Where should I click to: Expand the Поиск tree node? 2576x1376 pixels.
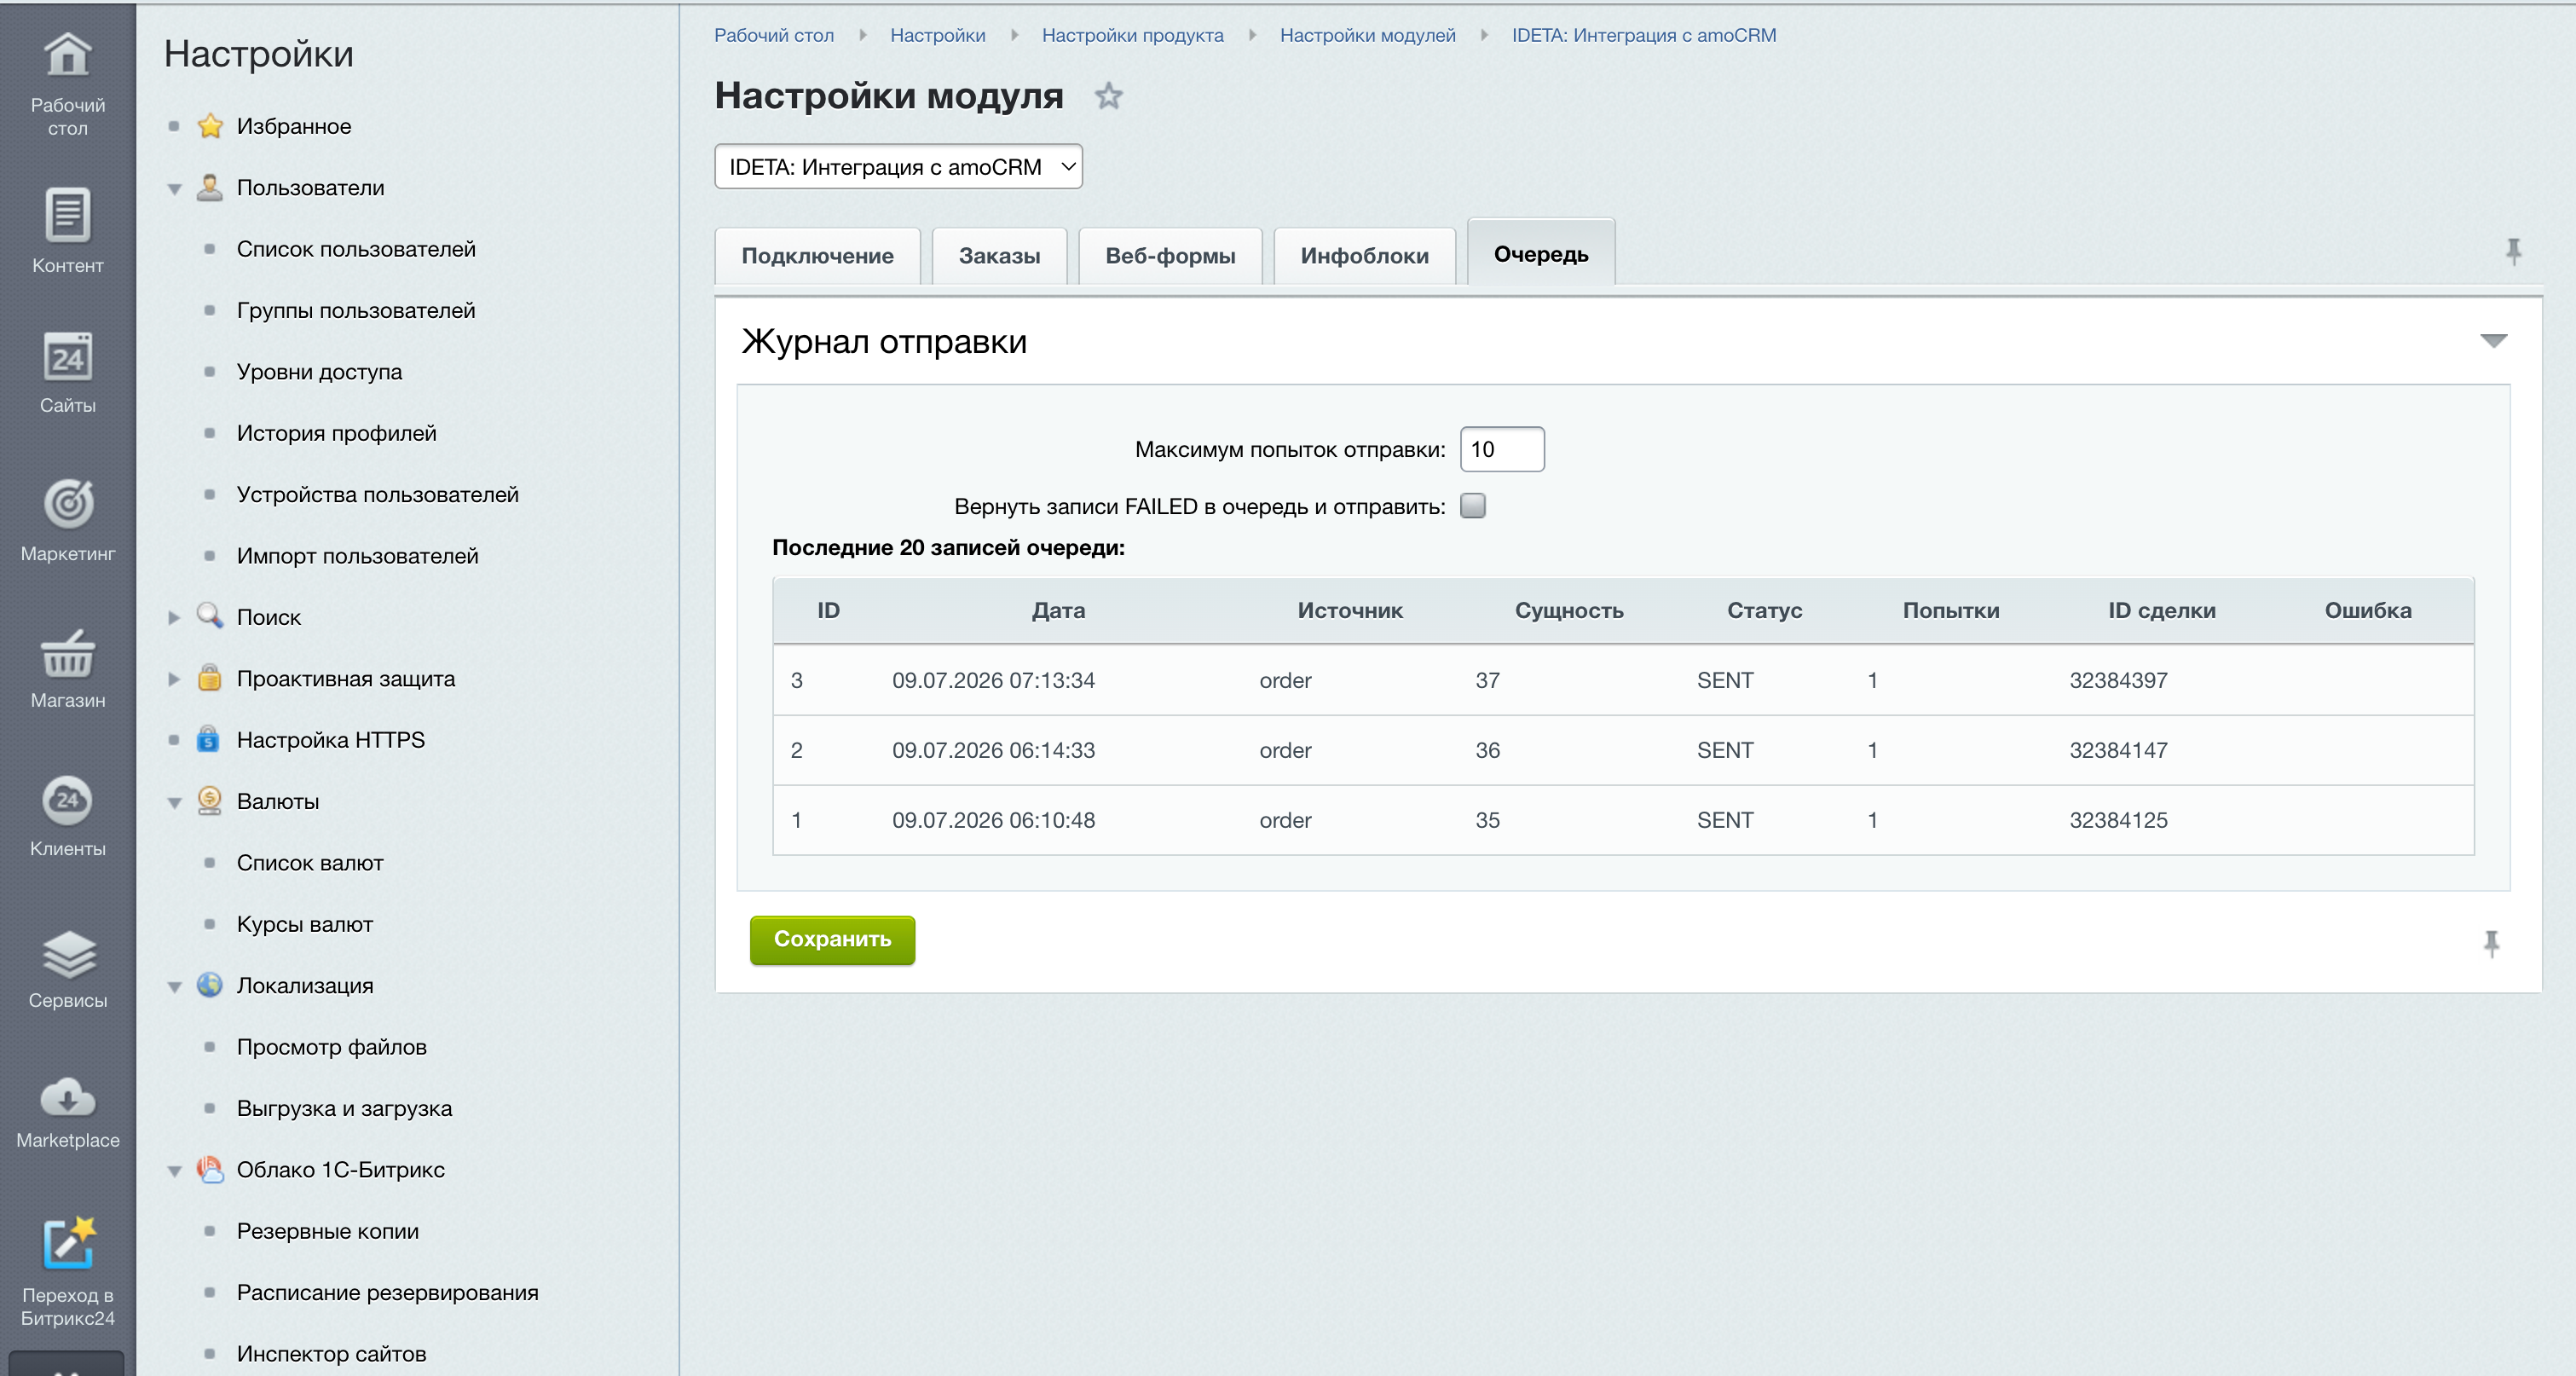point(174,617)
